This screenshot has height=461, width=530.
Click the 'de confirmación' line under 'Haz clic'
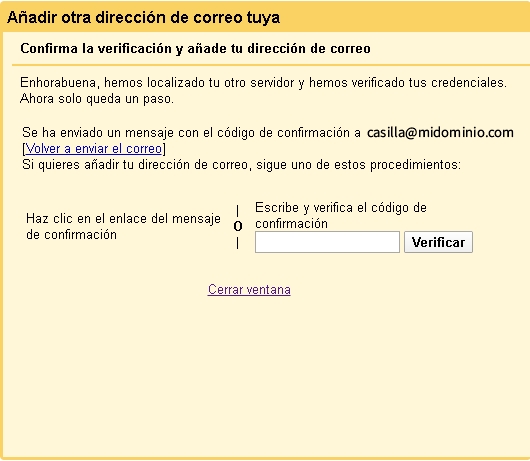(71, 235)
